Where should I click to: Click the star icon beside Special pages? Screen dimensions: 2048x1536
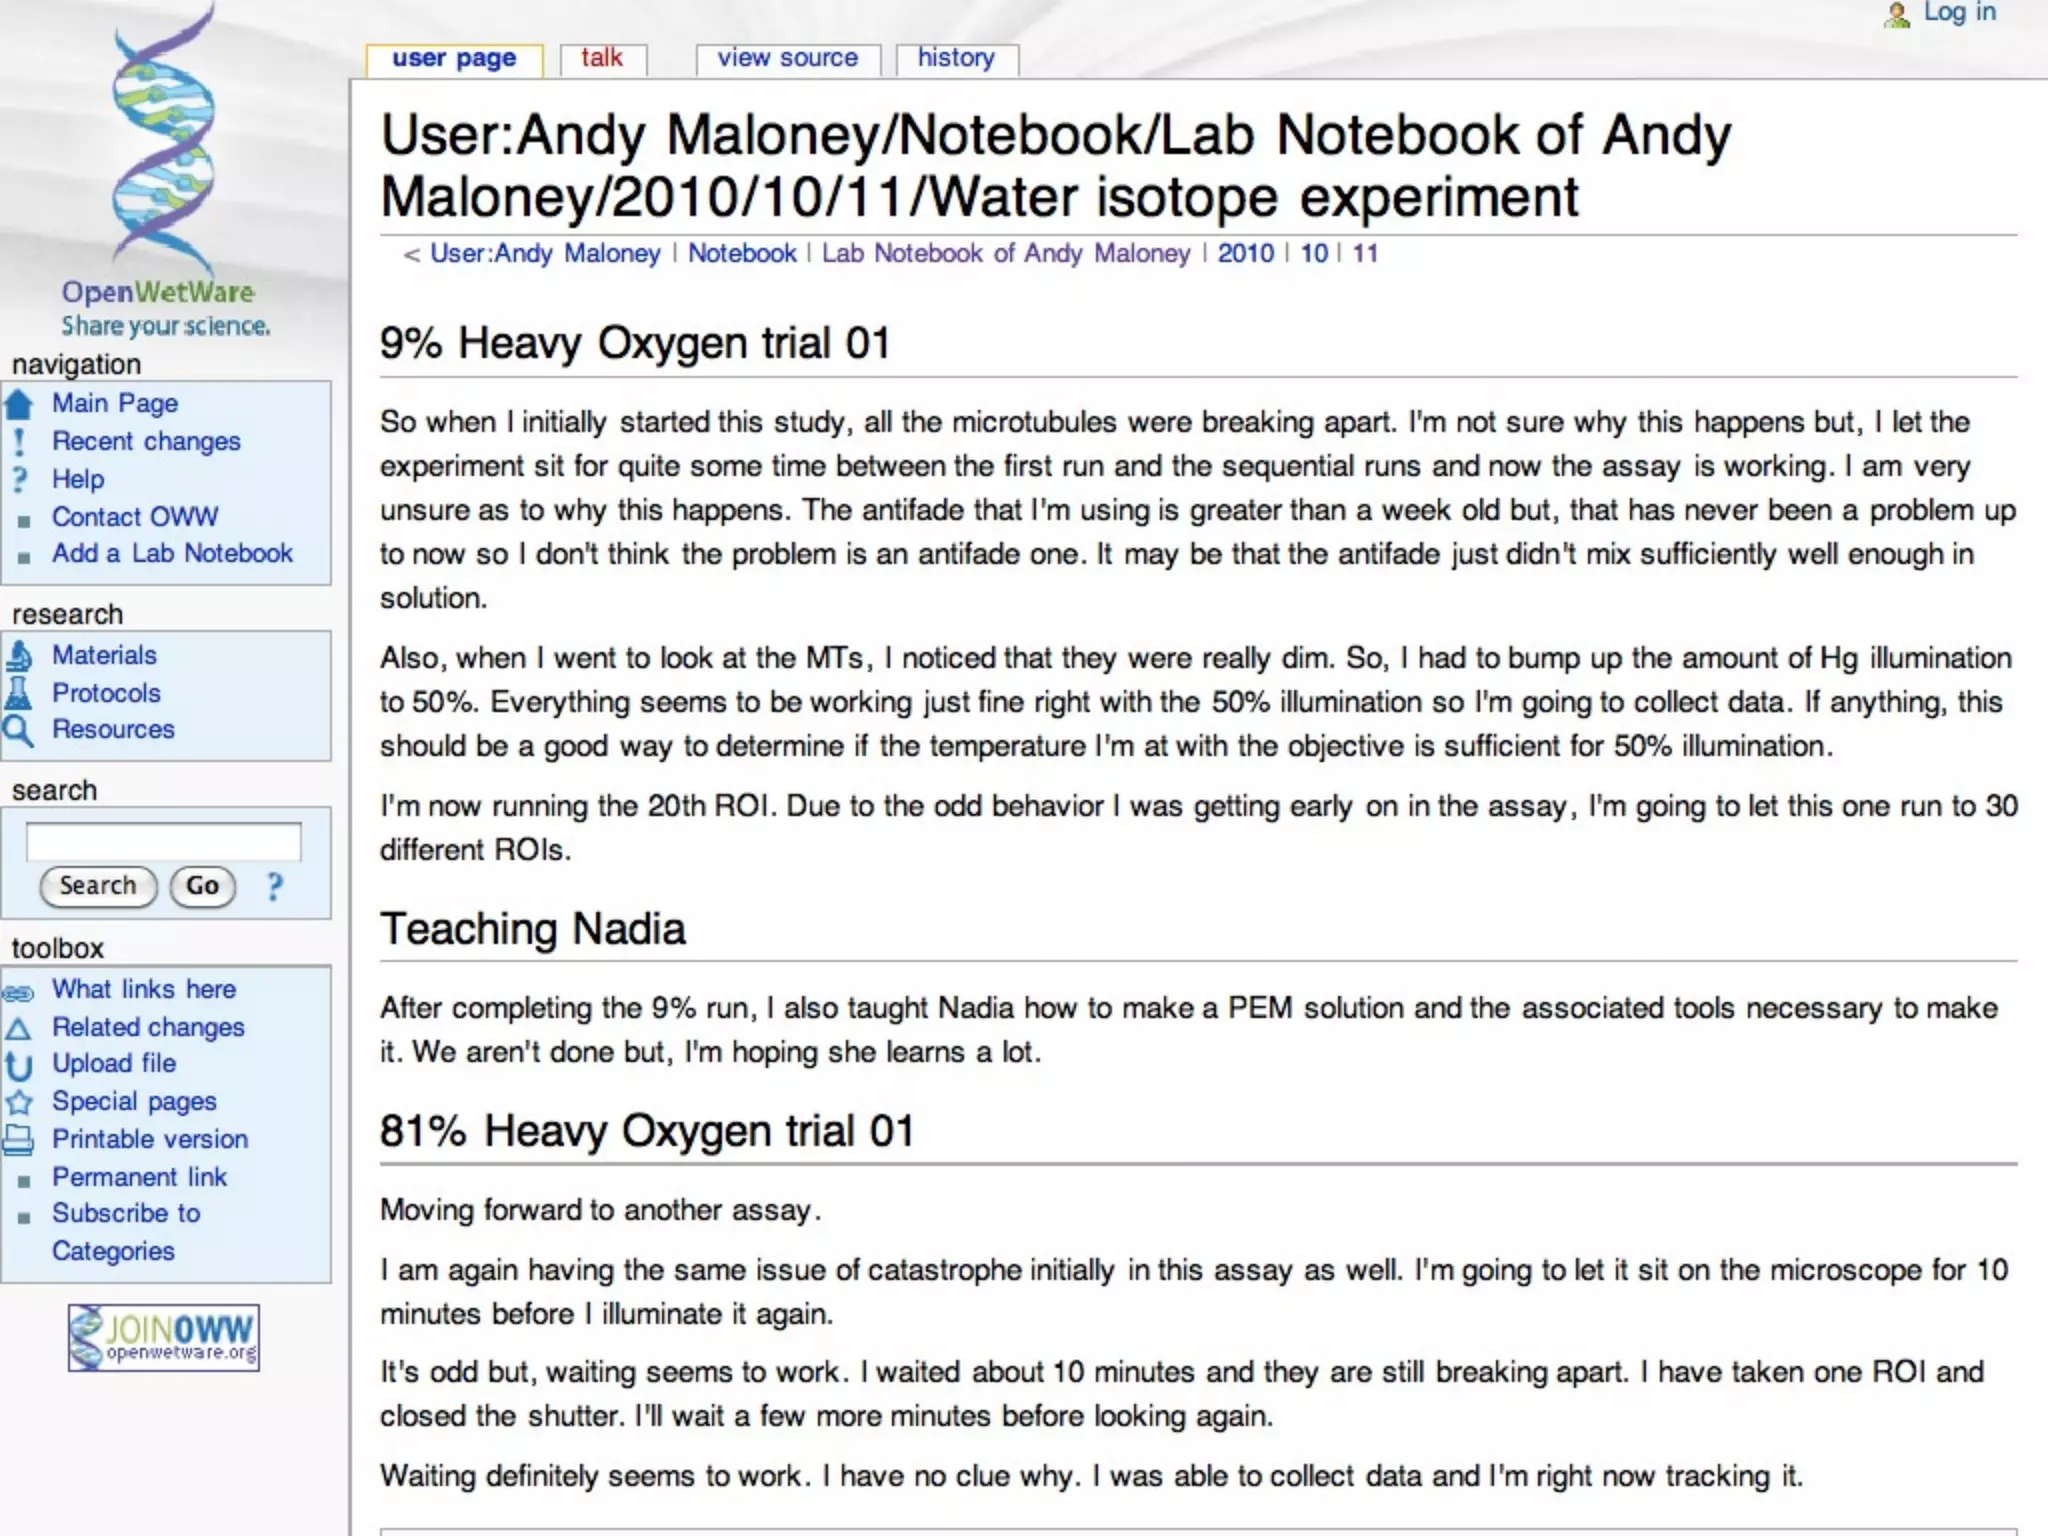[19, 1102]
